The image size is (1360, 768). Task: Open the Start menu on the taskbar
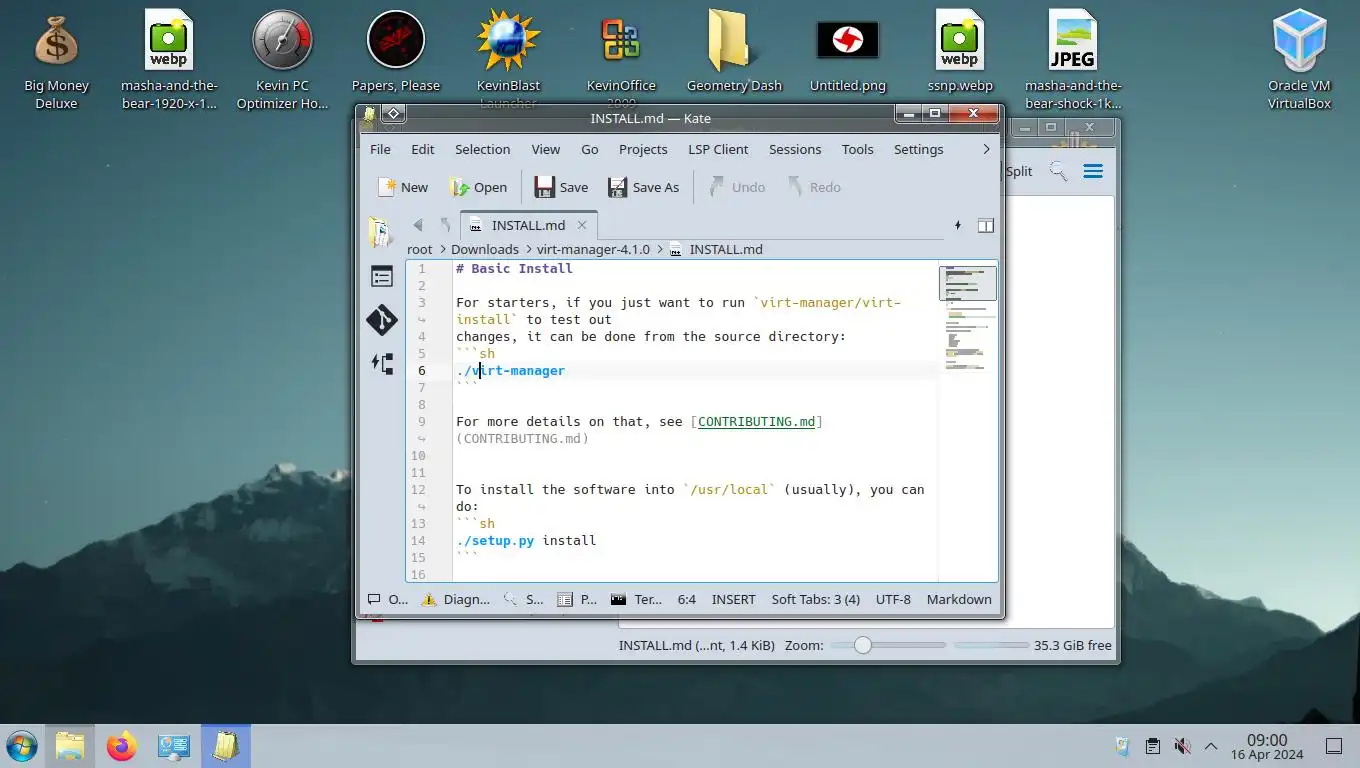pyautogui.click(x=21, y=746)
